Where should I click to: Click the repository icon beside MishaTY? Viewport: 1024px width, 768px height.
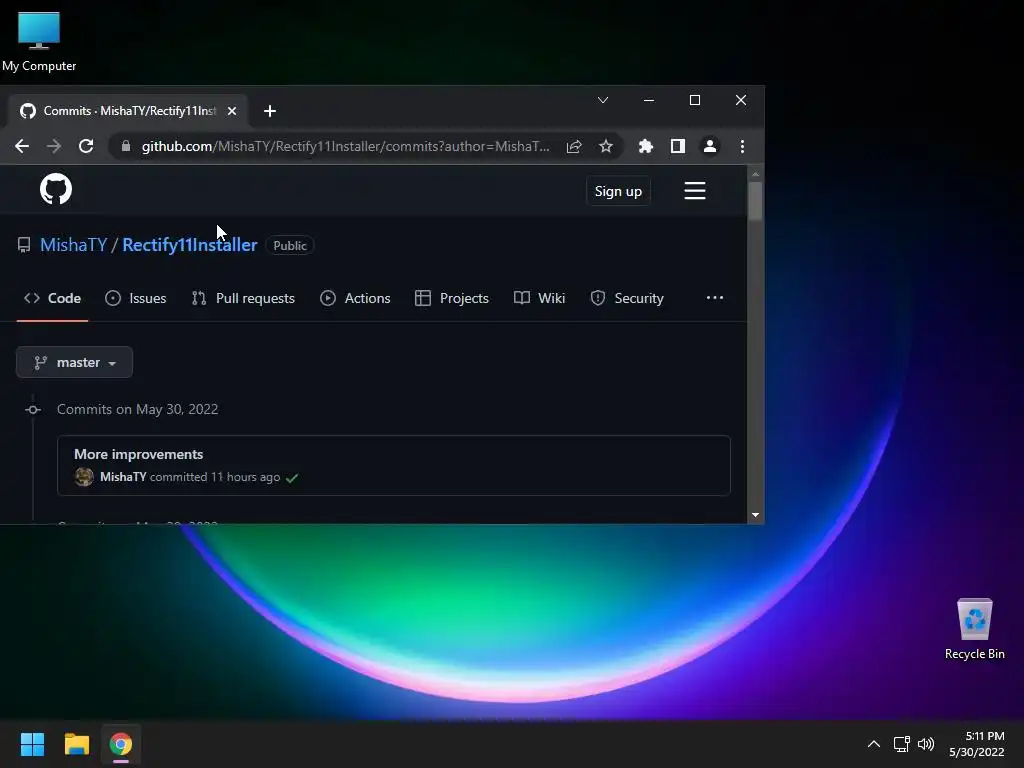pos(24,245)
